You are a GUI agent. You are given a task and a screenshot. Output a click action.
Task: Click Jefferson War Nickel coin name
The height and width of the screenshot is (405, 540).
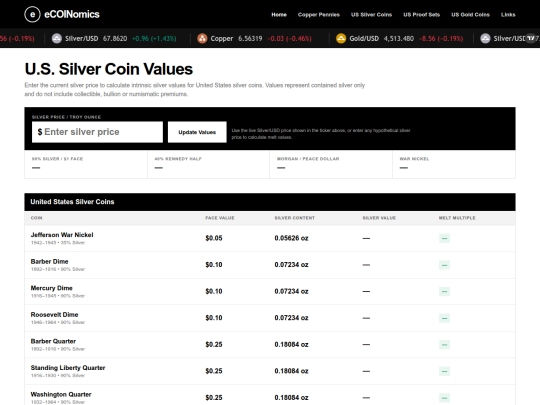point(62,235)
